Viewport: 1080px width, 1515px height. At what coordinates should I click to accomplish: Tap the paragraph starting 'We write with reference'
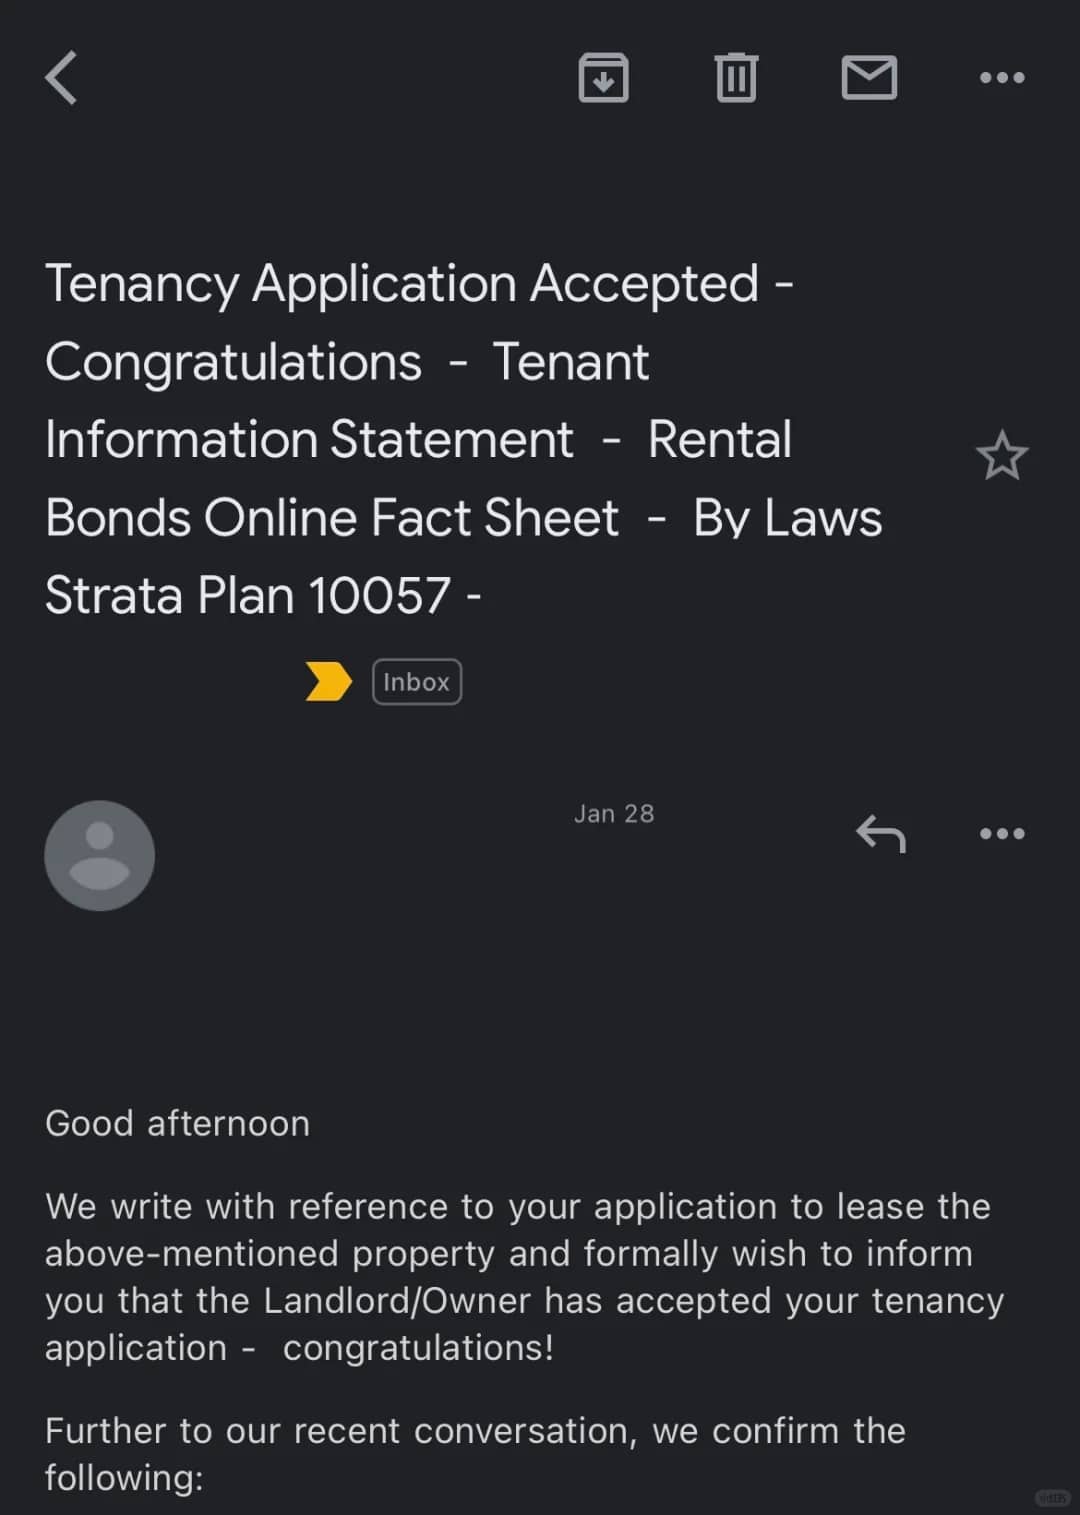524,1277
